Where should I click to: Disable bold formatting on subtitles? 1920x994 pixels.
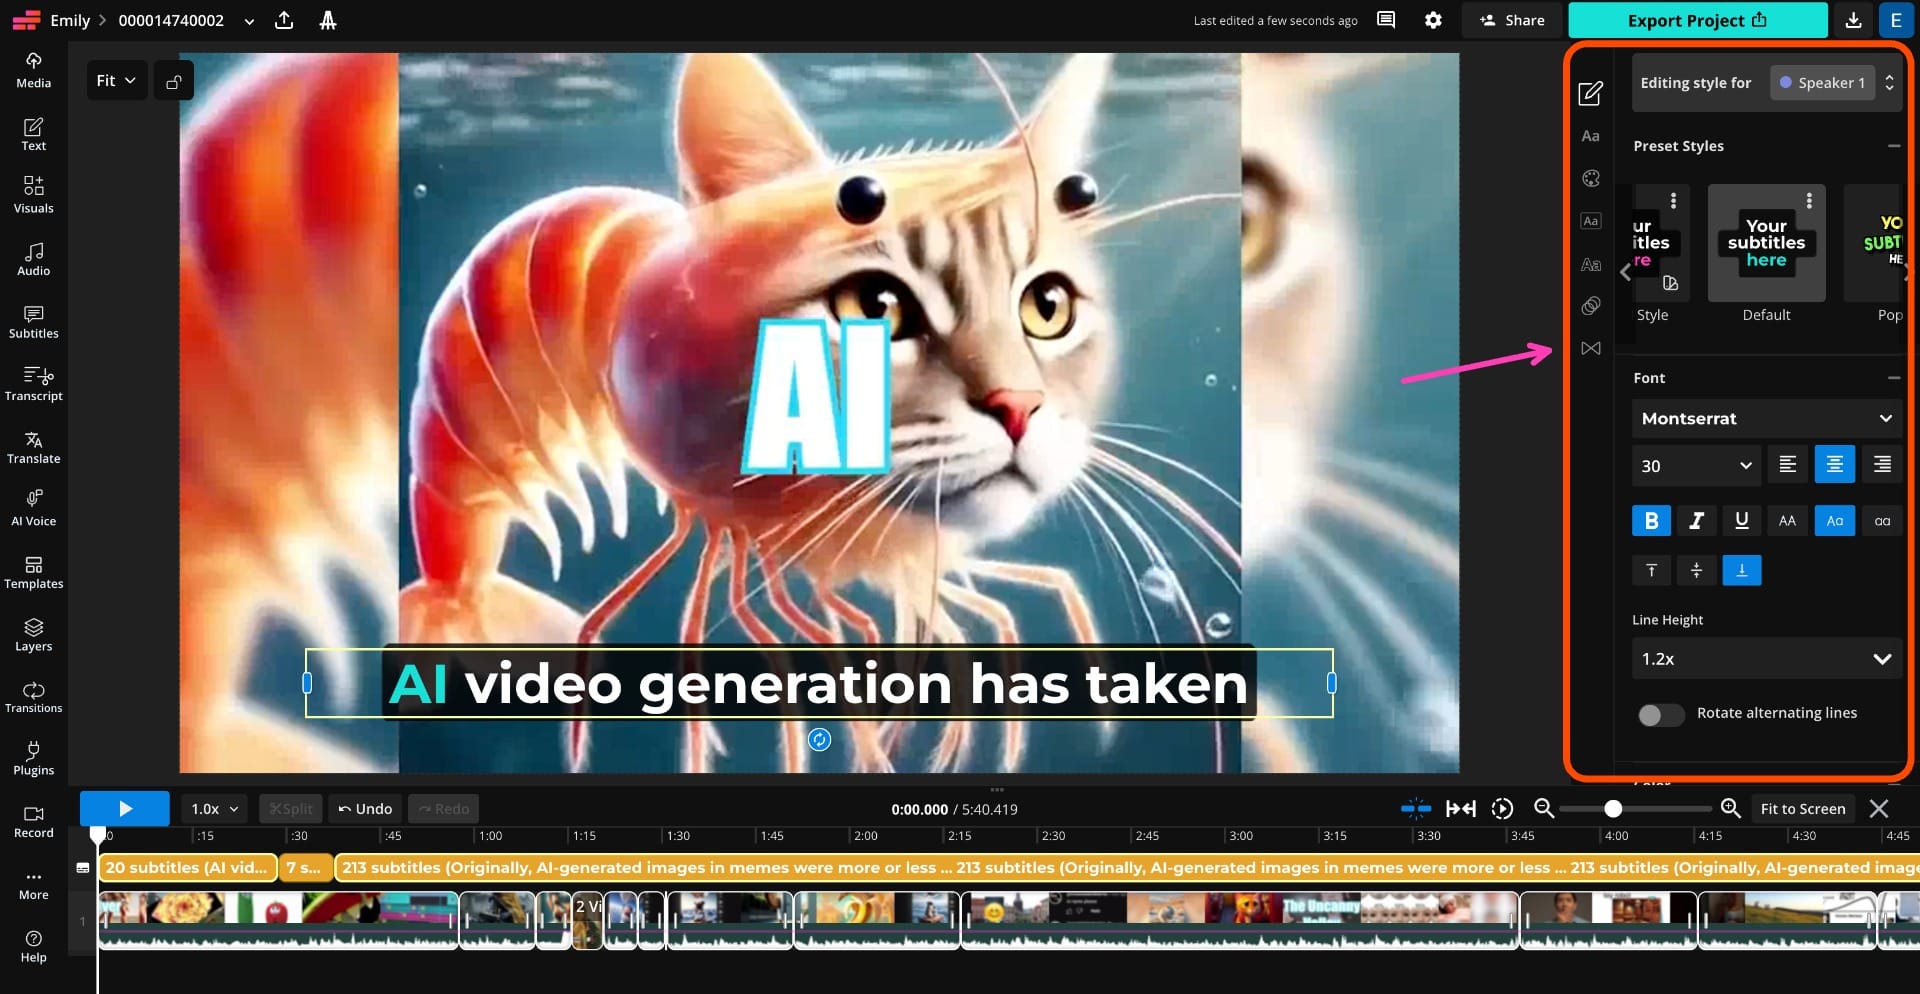click(1650, 520)
